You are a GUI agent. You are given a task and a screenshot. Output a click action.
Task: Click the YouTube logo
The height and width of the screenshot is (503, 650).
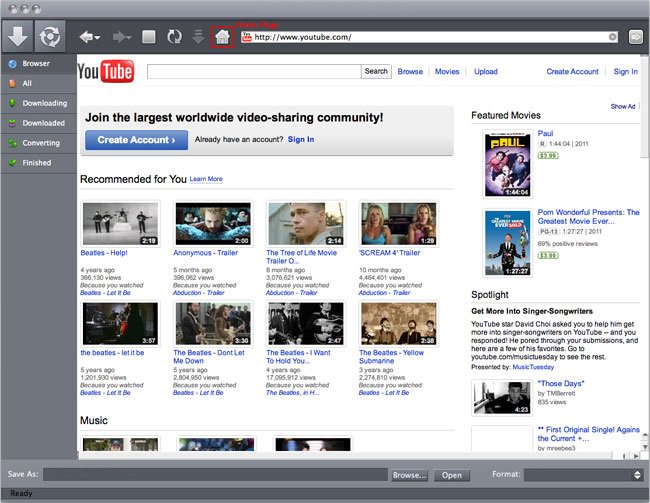106,71
